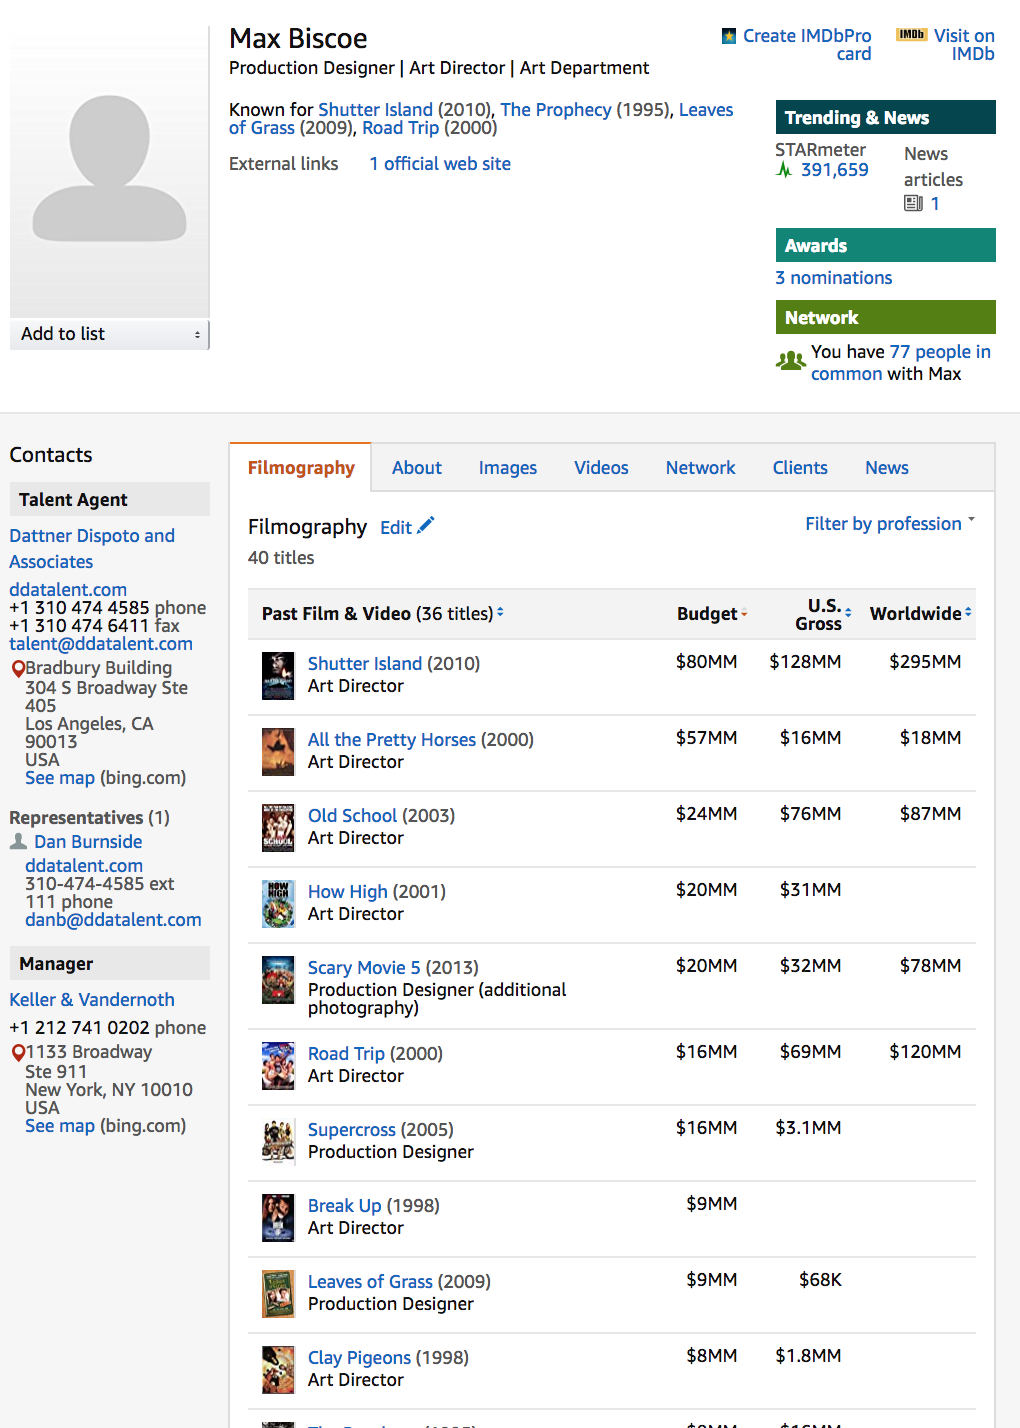Image resolution: width=1020 pixels, height=1428 pixels.
Task: Click the Edit link beside Filmography heading
Action: 396,528
